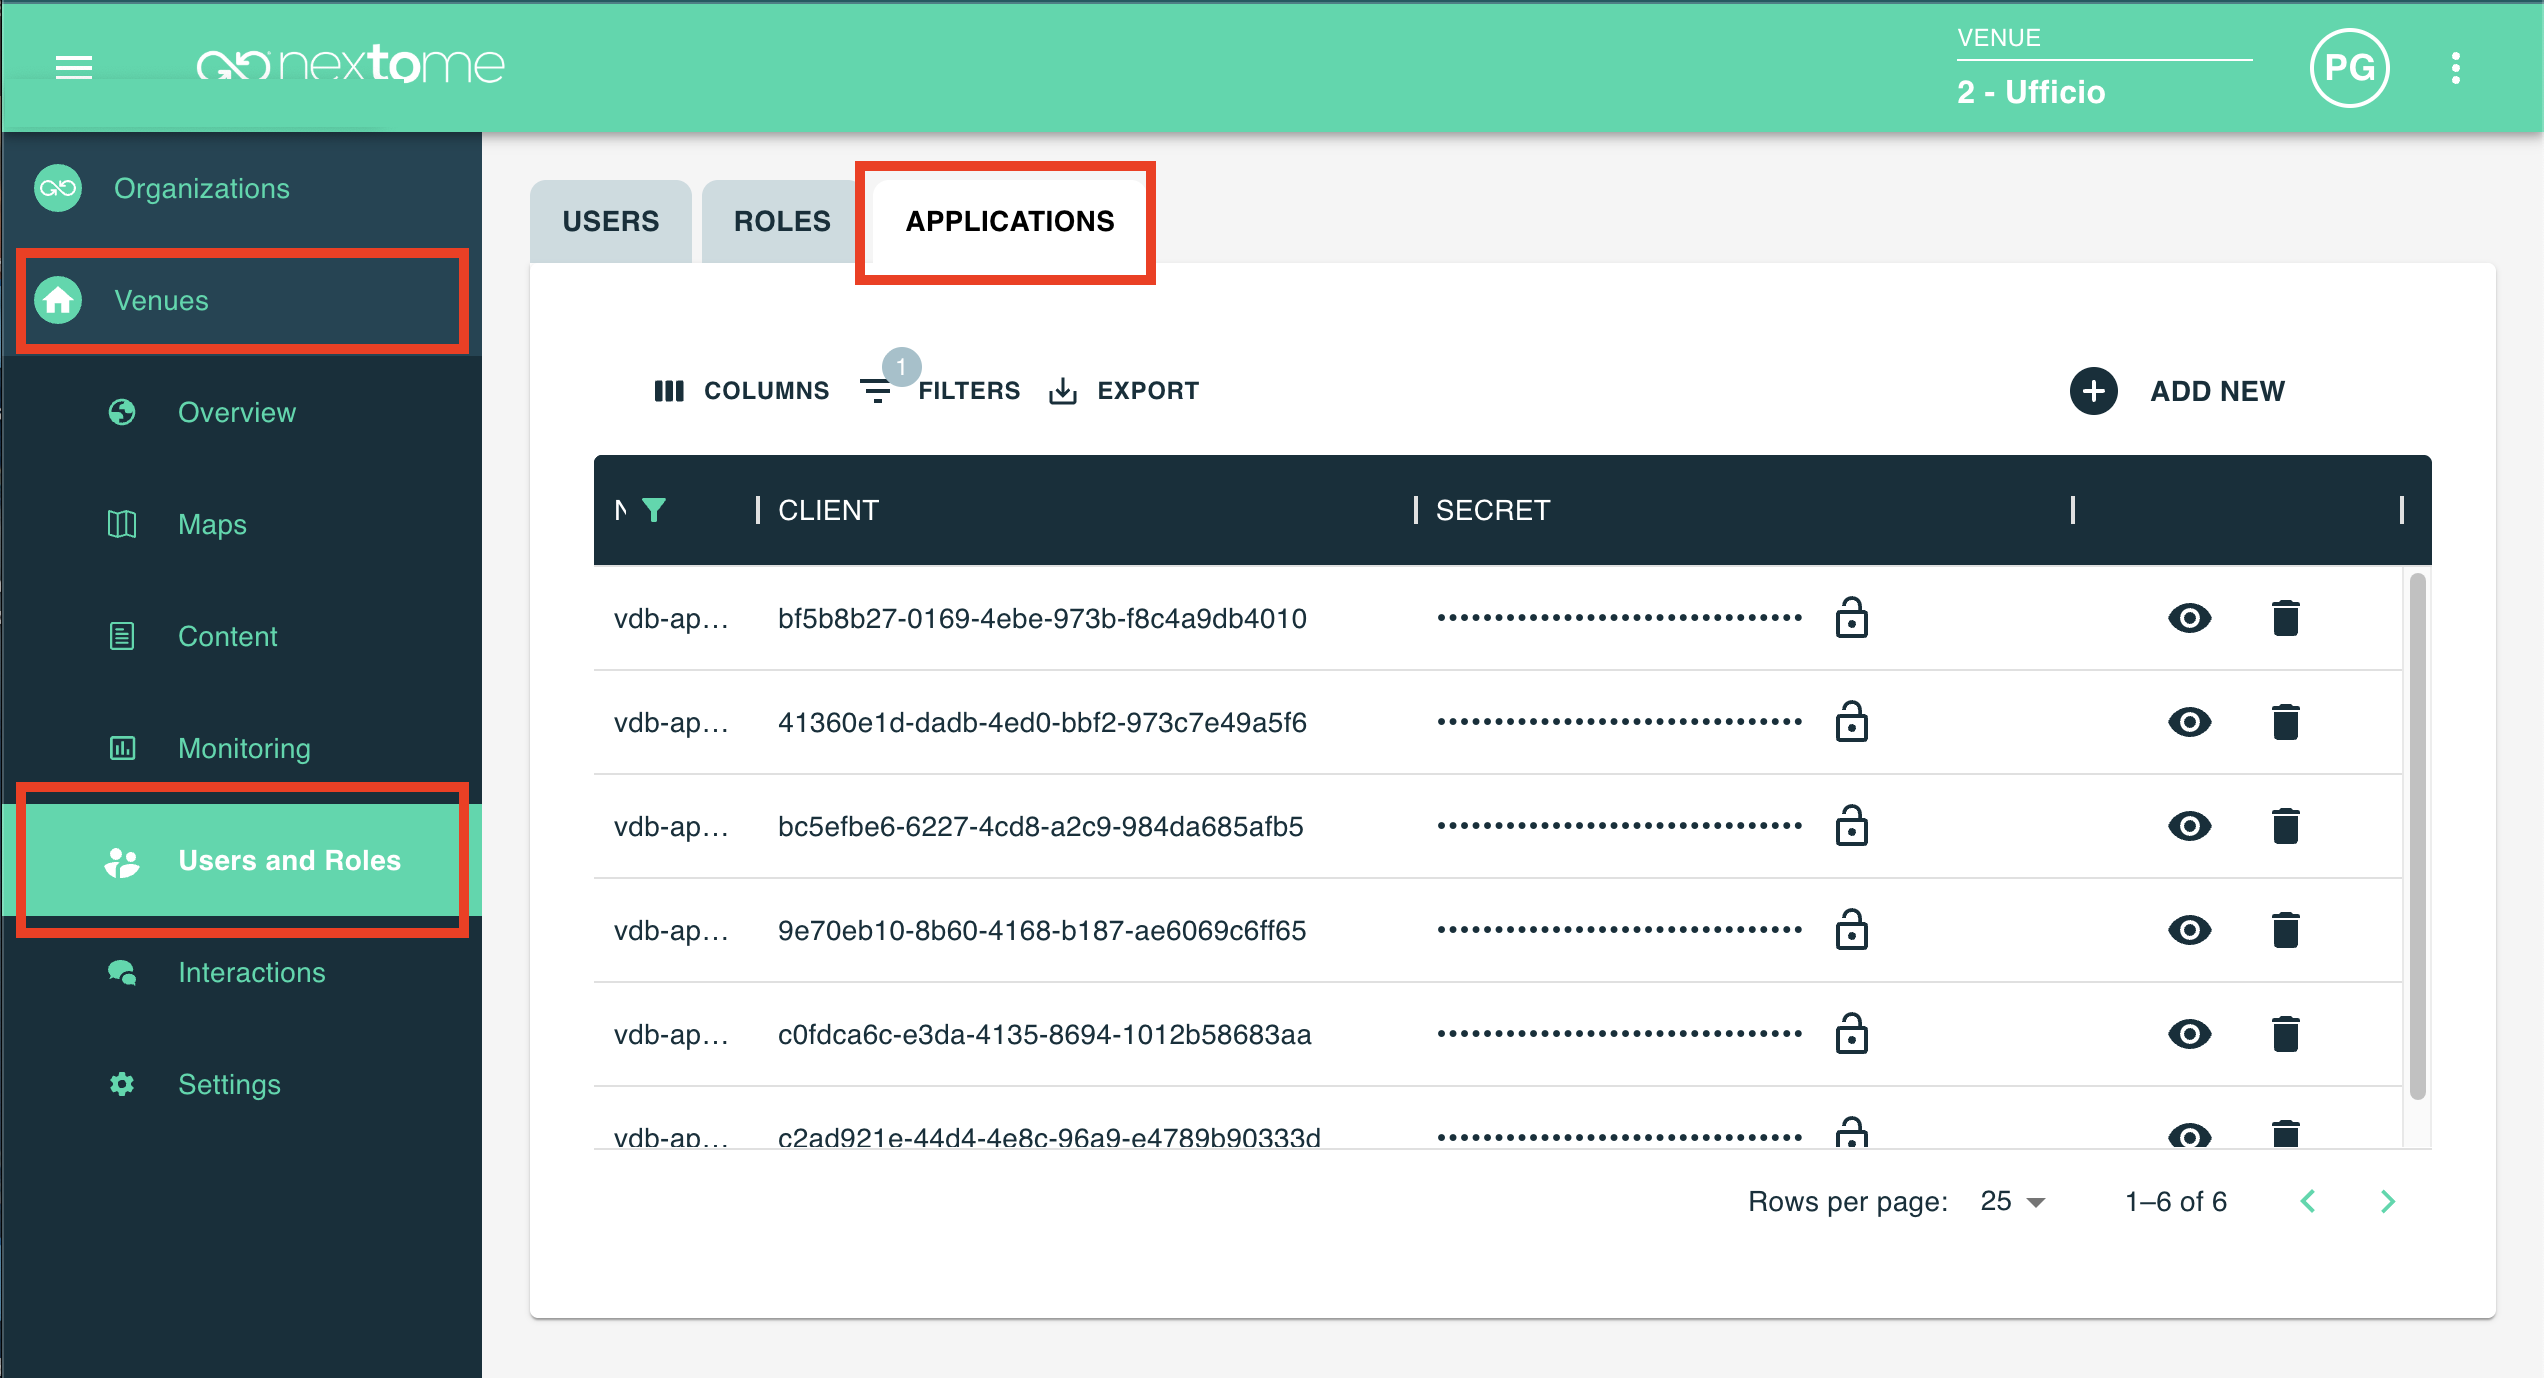Viewport: 2544px width, 1378px height.
Task: Open the Columns selector icon
Action: [x=668, y=390]
